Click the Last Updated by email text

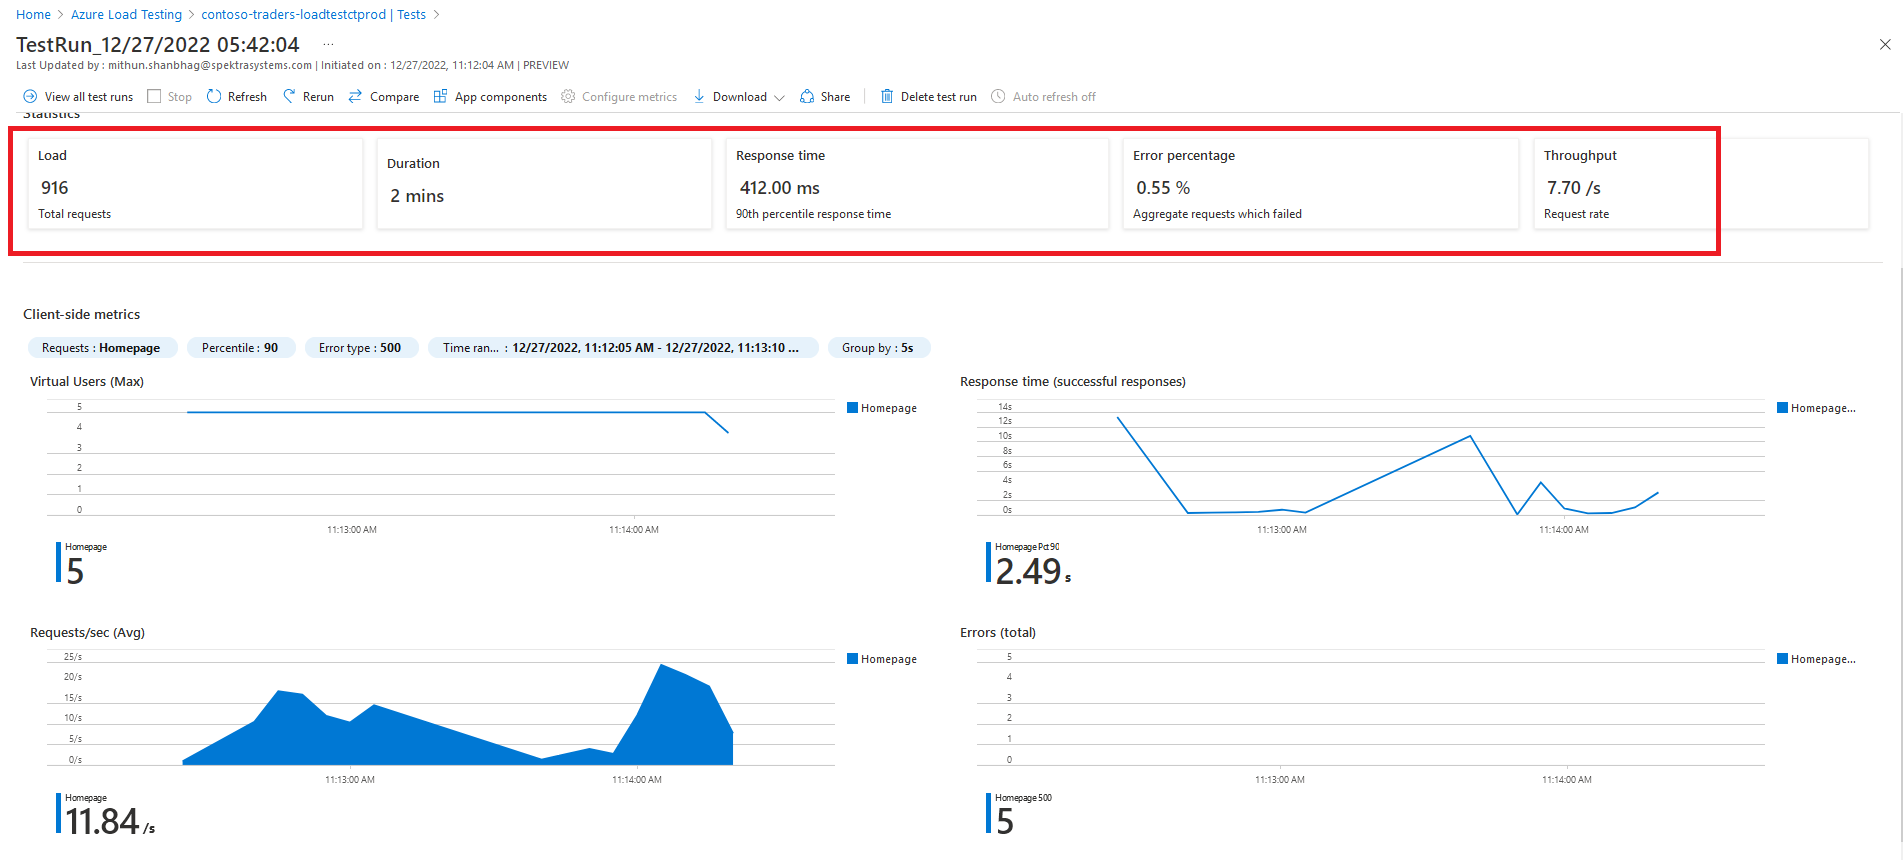point(164,65)
